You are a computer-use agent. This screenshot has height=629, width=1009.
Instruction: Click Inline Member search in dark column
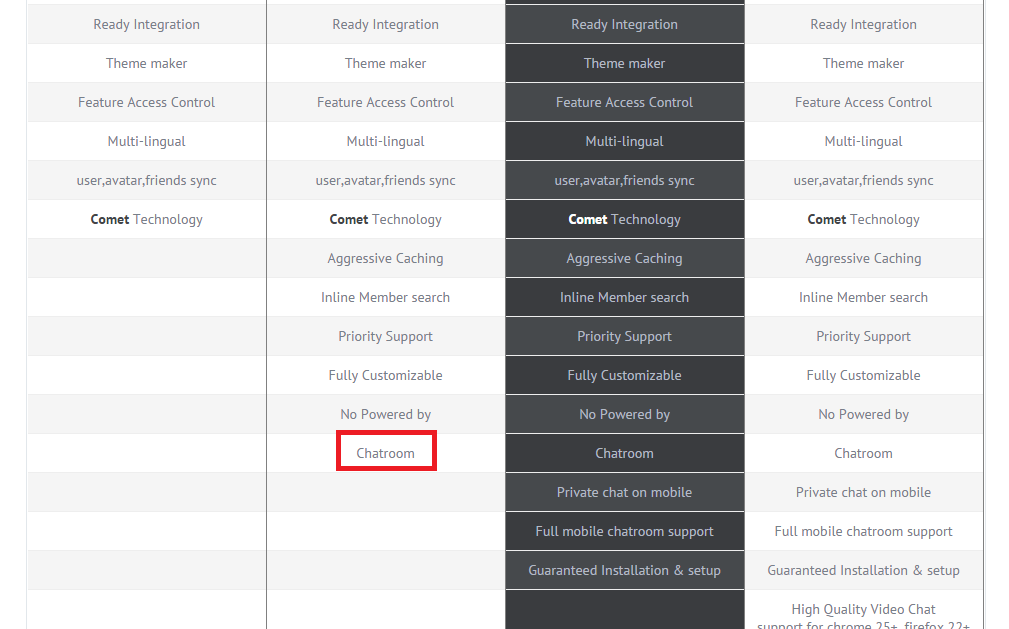click(x=624, y=297)
